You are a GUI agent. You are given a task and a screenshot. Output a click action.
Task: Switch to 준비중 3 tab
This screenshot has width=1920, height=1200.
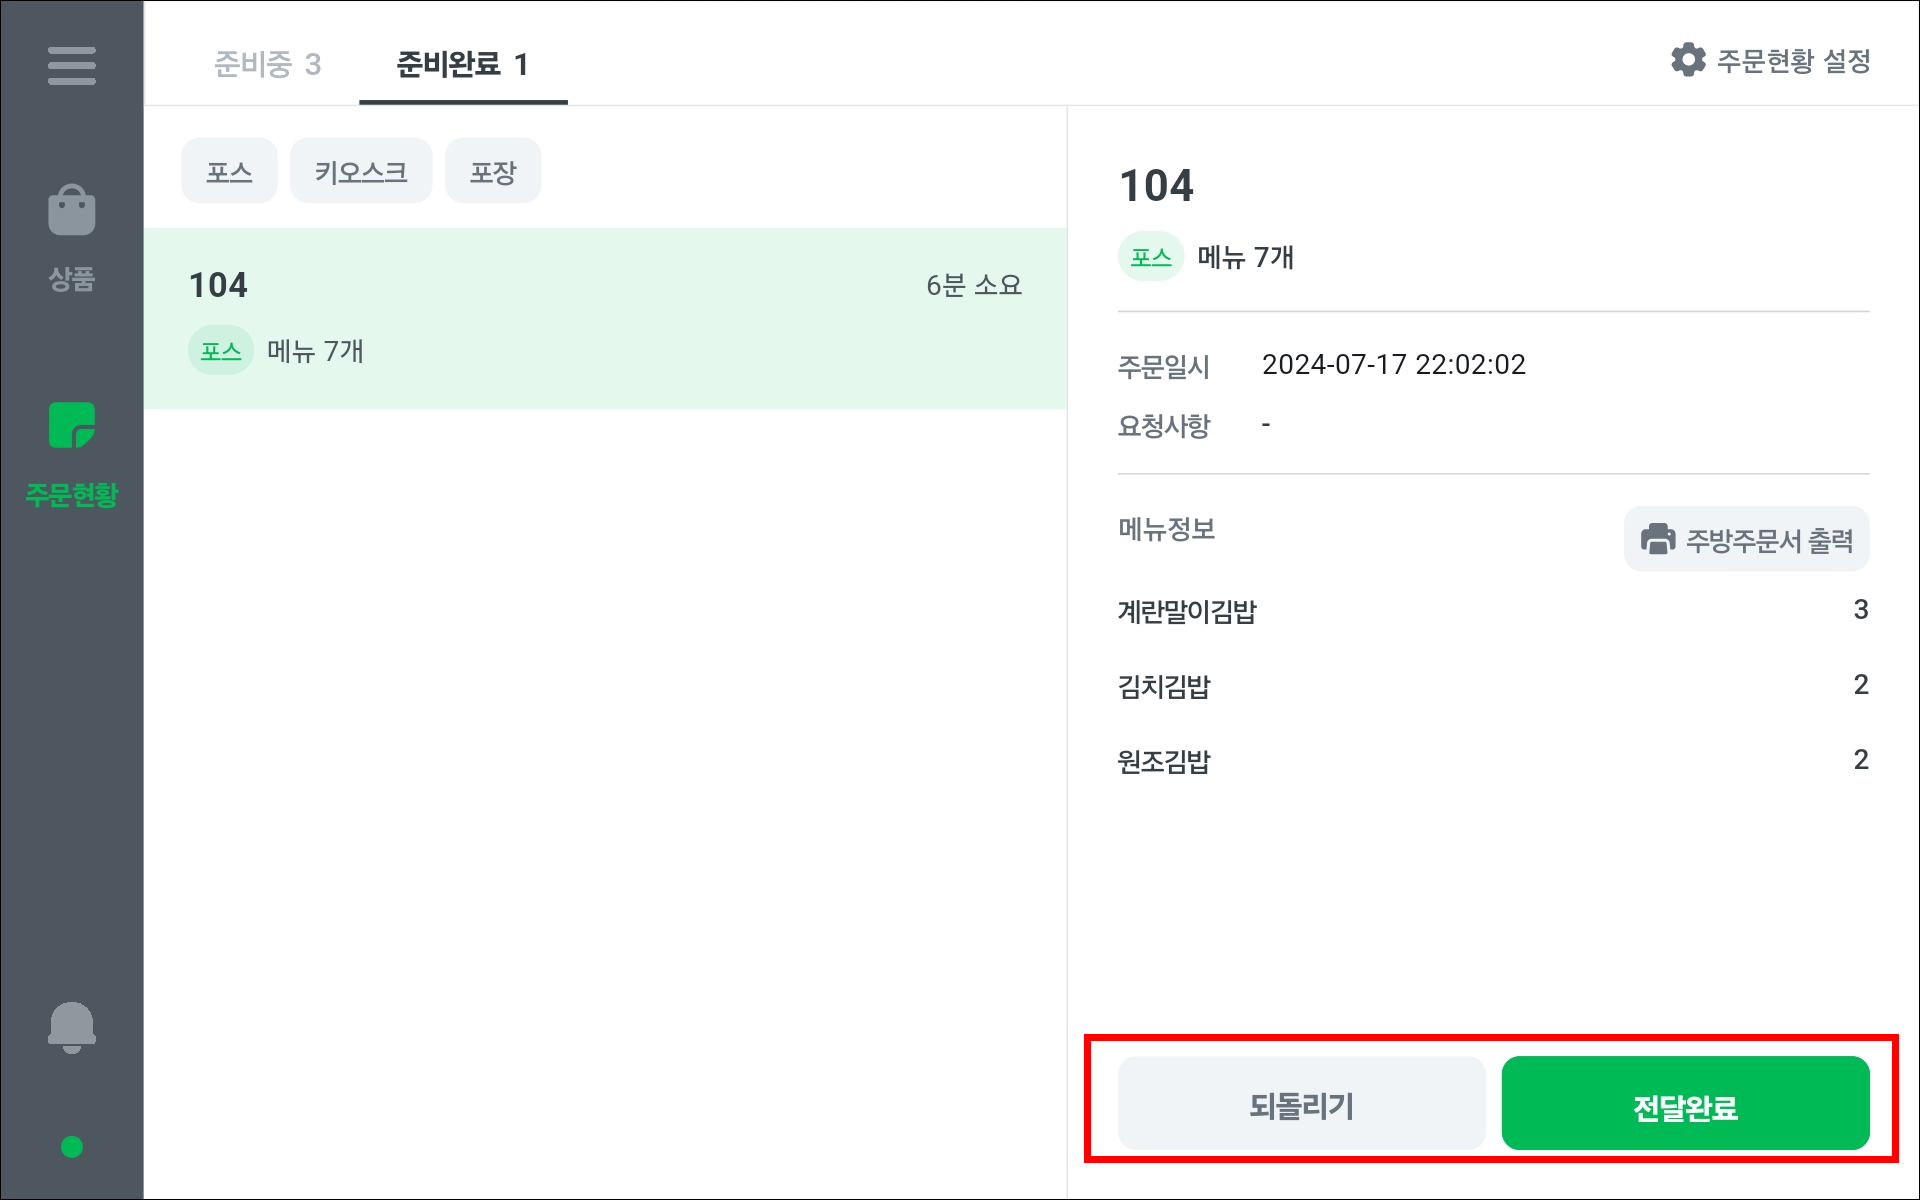point(267,64)
